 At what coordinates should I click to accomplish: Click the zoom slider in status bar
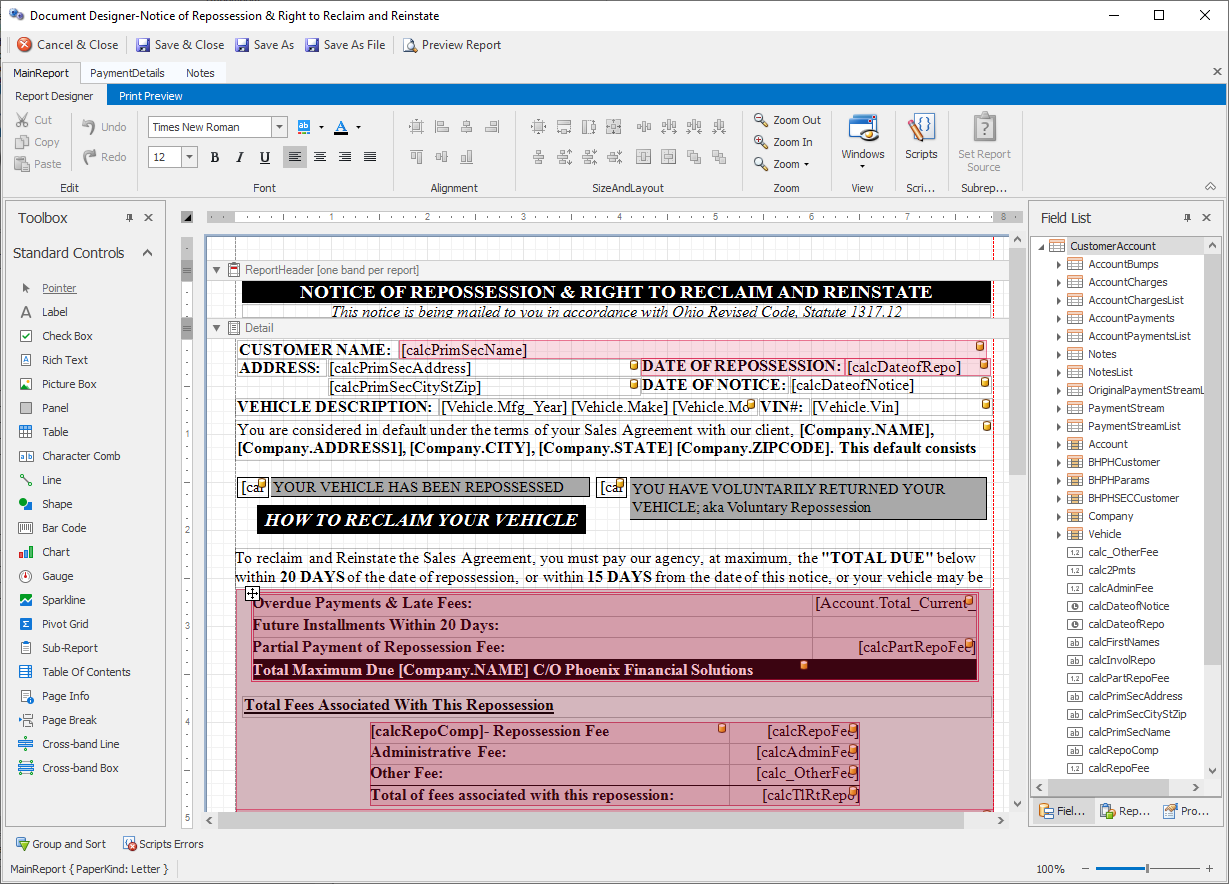pyautogui.click(x=1146, y=868)
